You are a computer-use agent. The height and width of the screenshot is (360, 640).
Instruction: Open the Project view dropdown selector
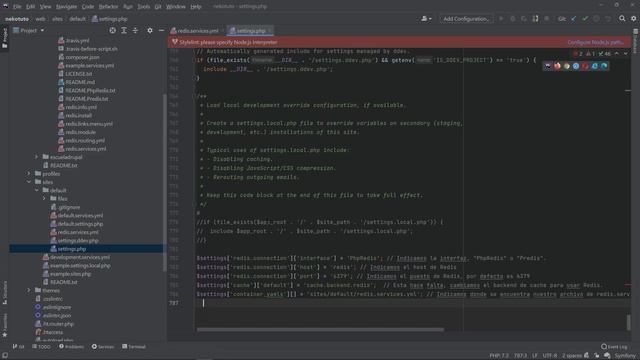pos(29,31)
